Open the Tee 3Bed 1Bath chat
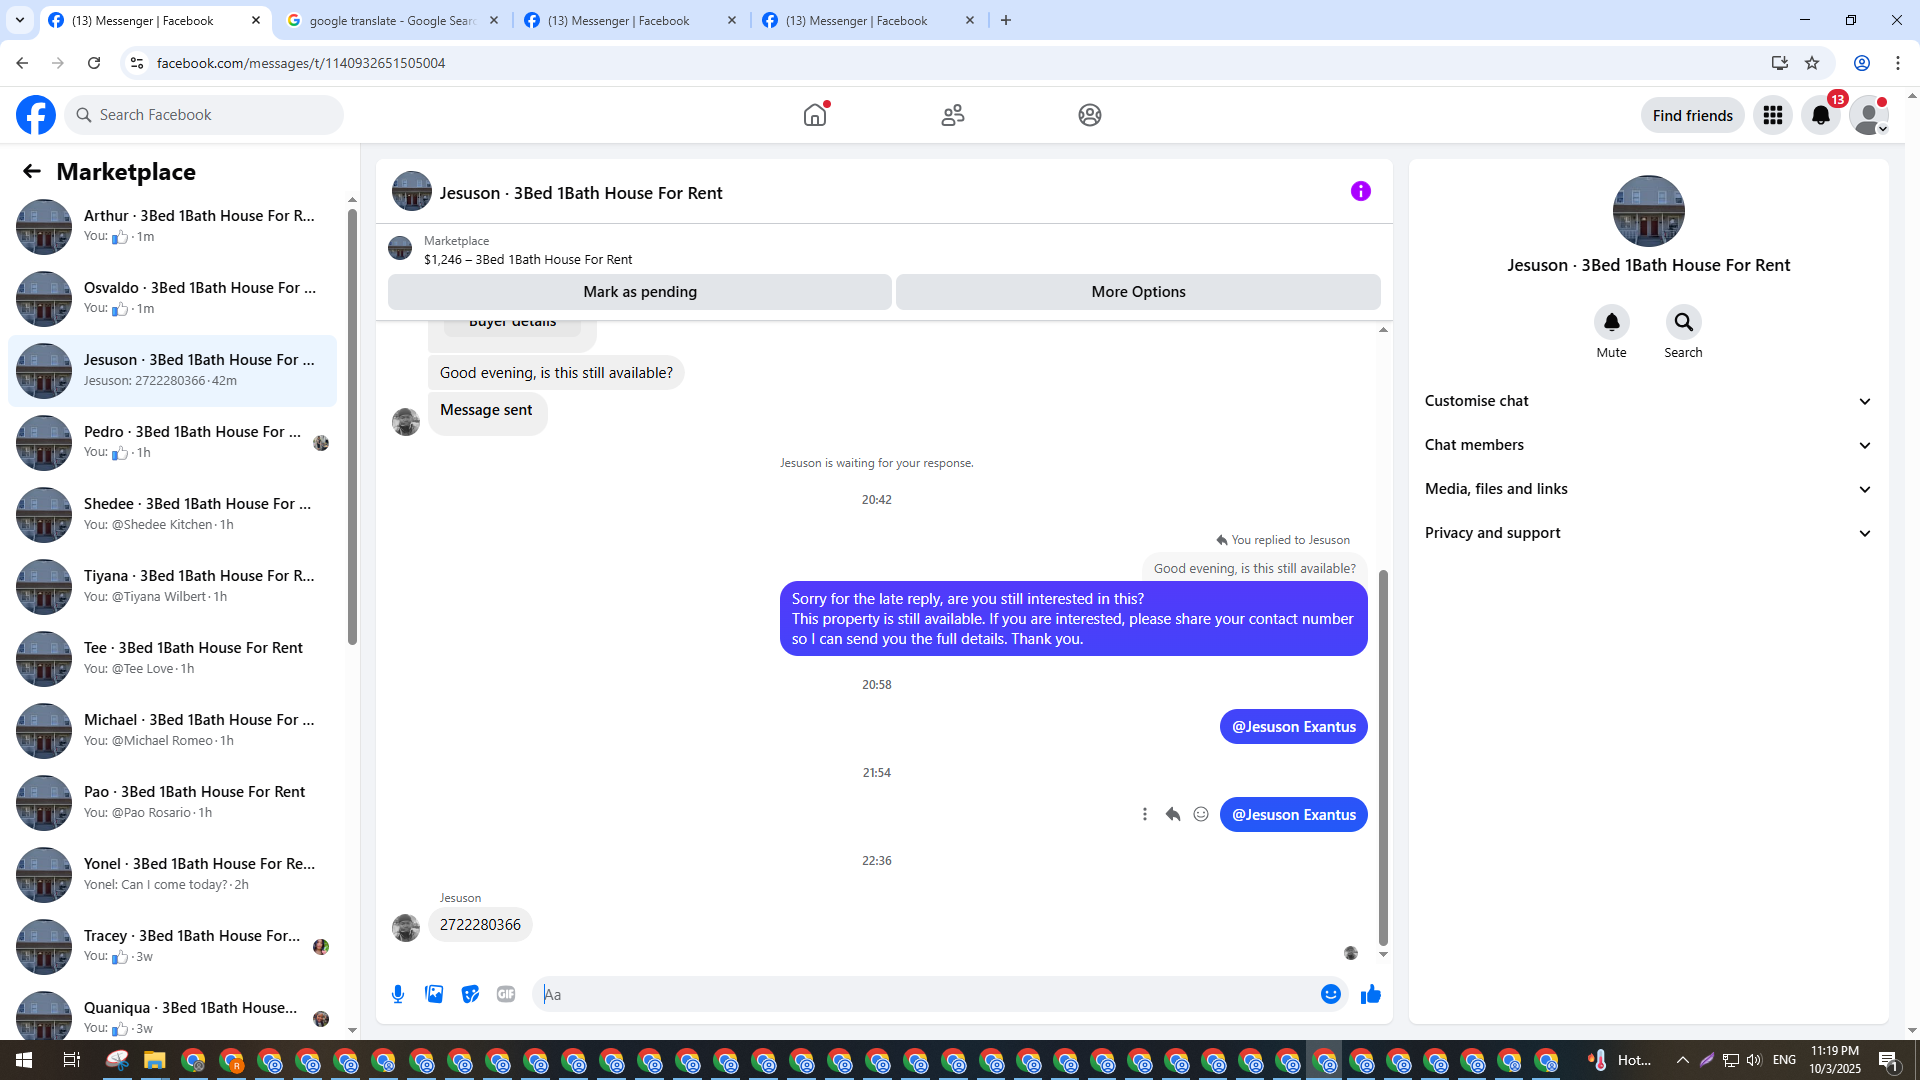 [x=172, y=659]
